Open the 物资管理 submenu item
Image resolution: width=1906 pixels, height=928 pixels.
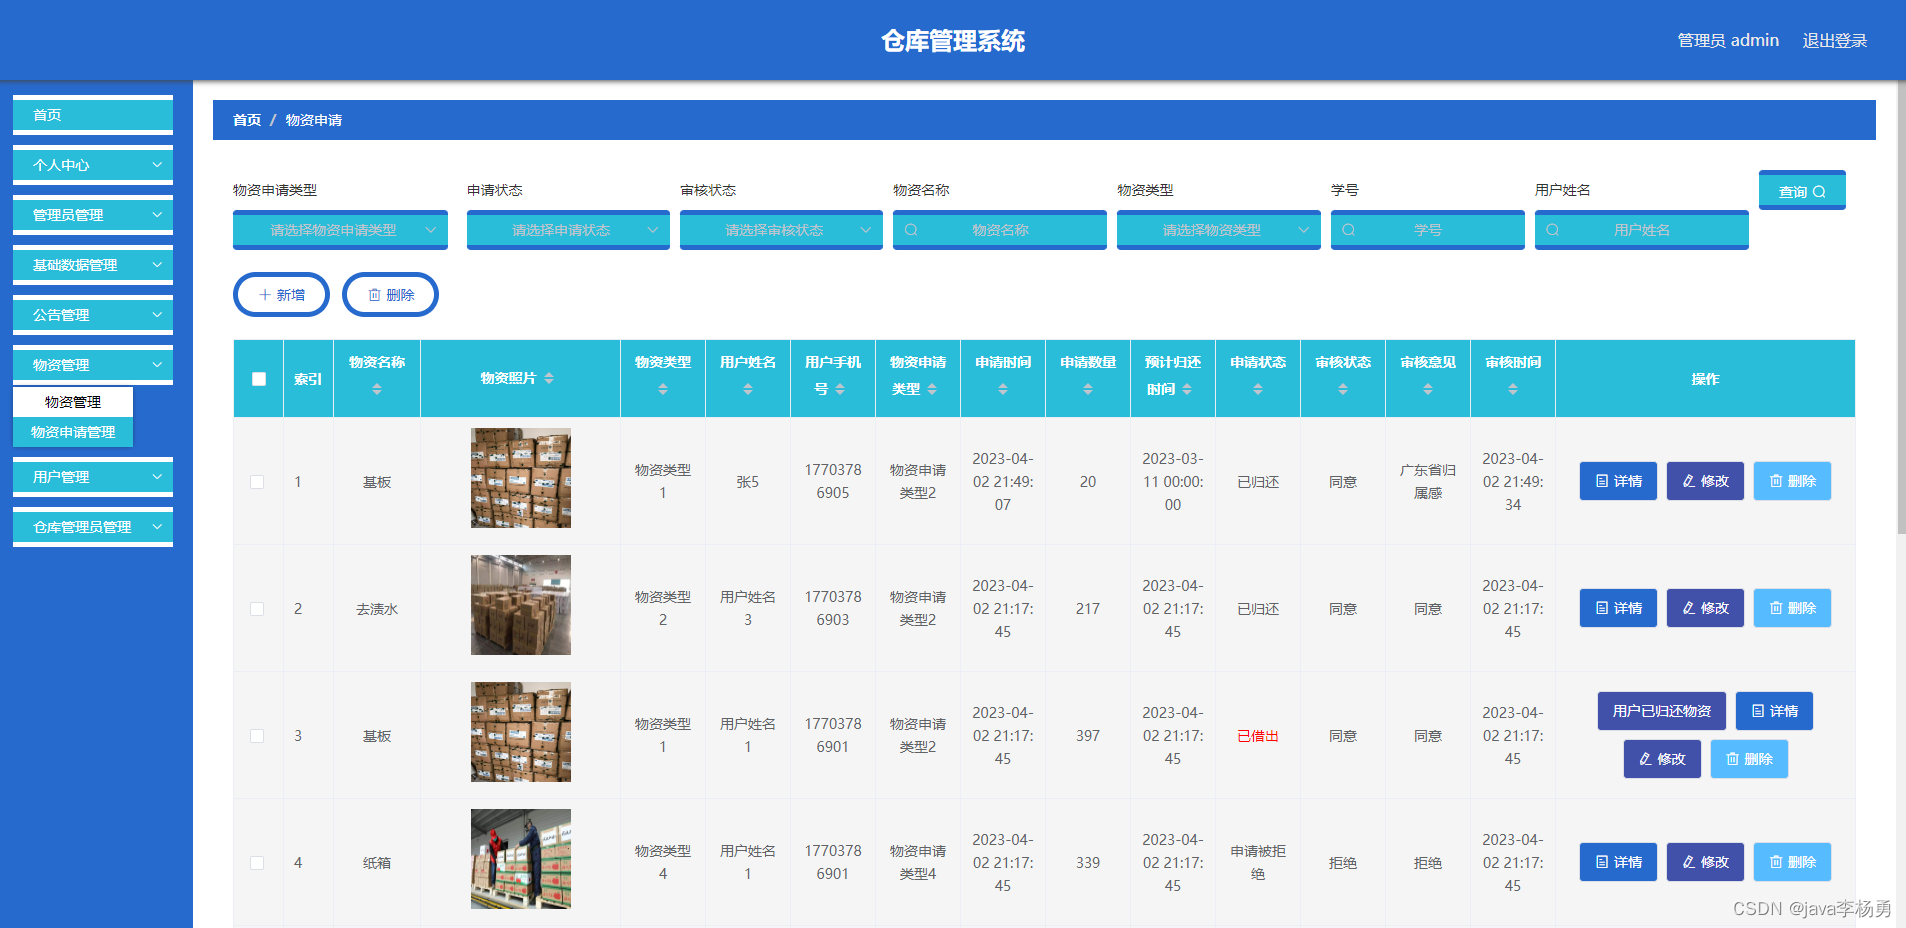coord(73,402)
